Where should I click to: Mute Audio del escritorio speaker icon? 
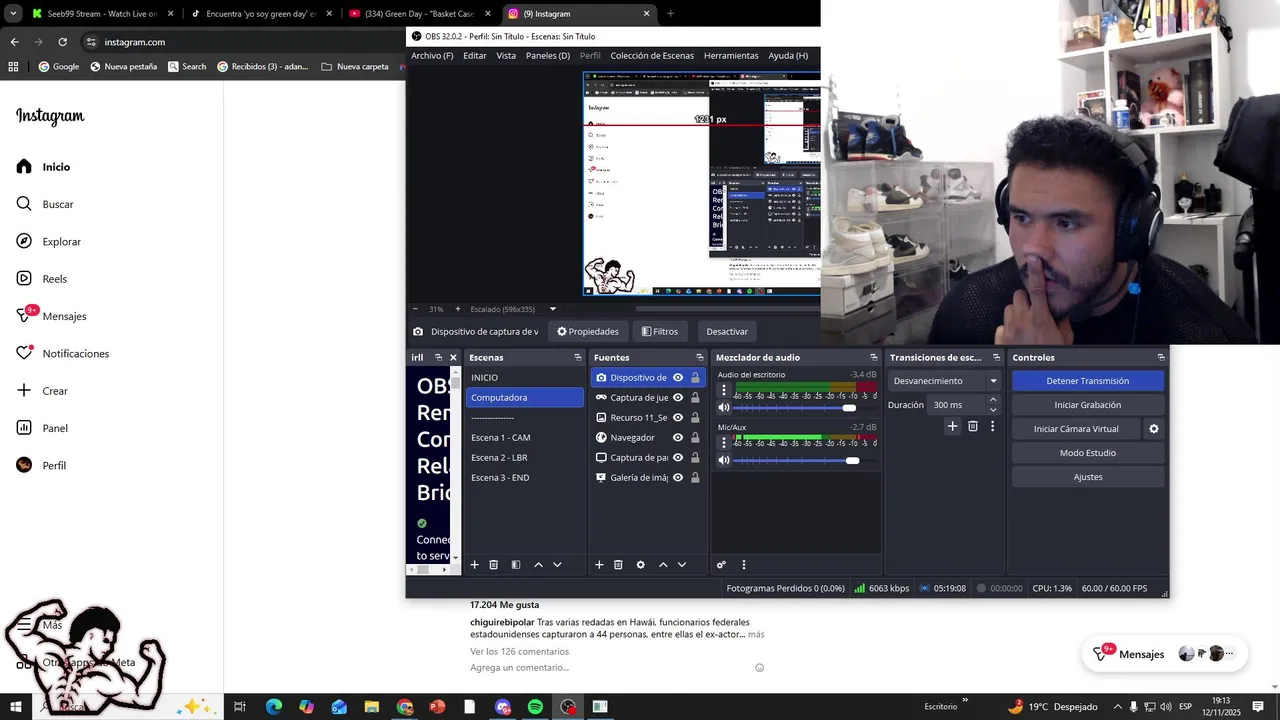724,408
